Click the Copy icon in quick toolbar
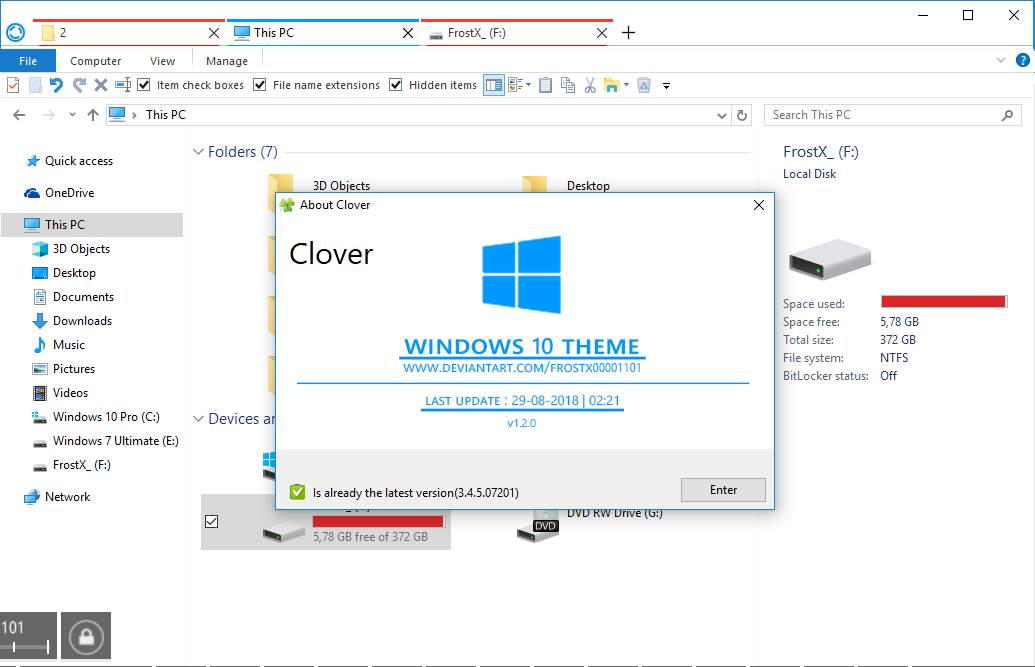This screenshot has height=667, width=1035. (568, 85)
